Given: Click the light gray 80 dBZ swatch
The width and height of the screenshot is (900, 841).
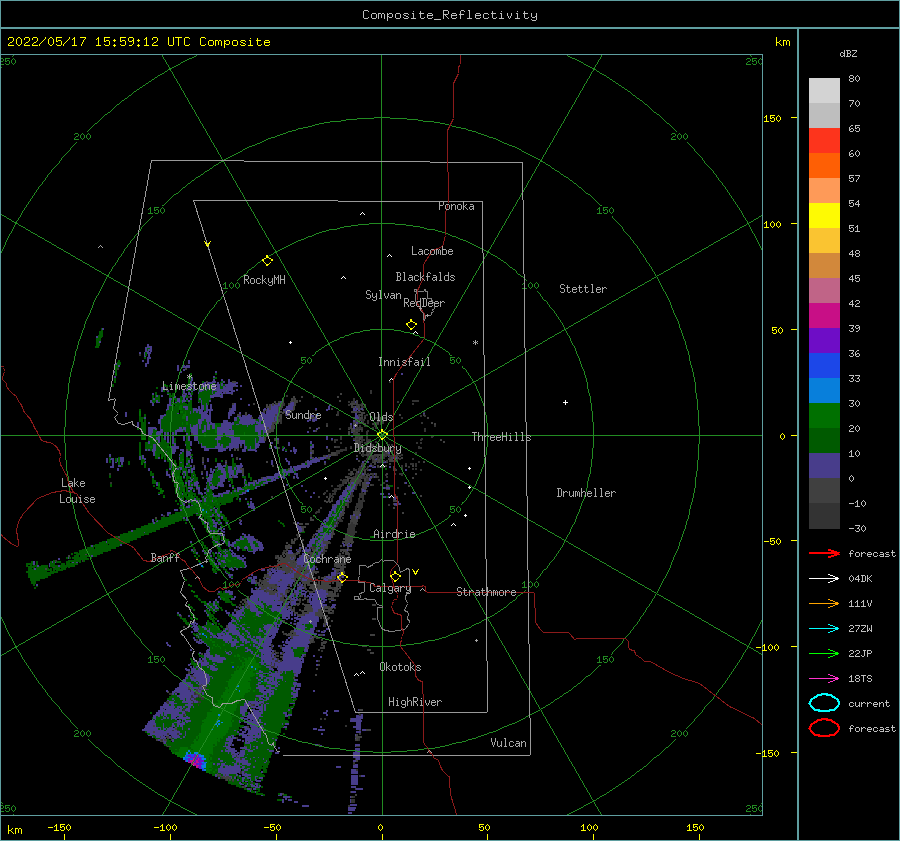Looking at the screenshot, I should coord(824,91).
